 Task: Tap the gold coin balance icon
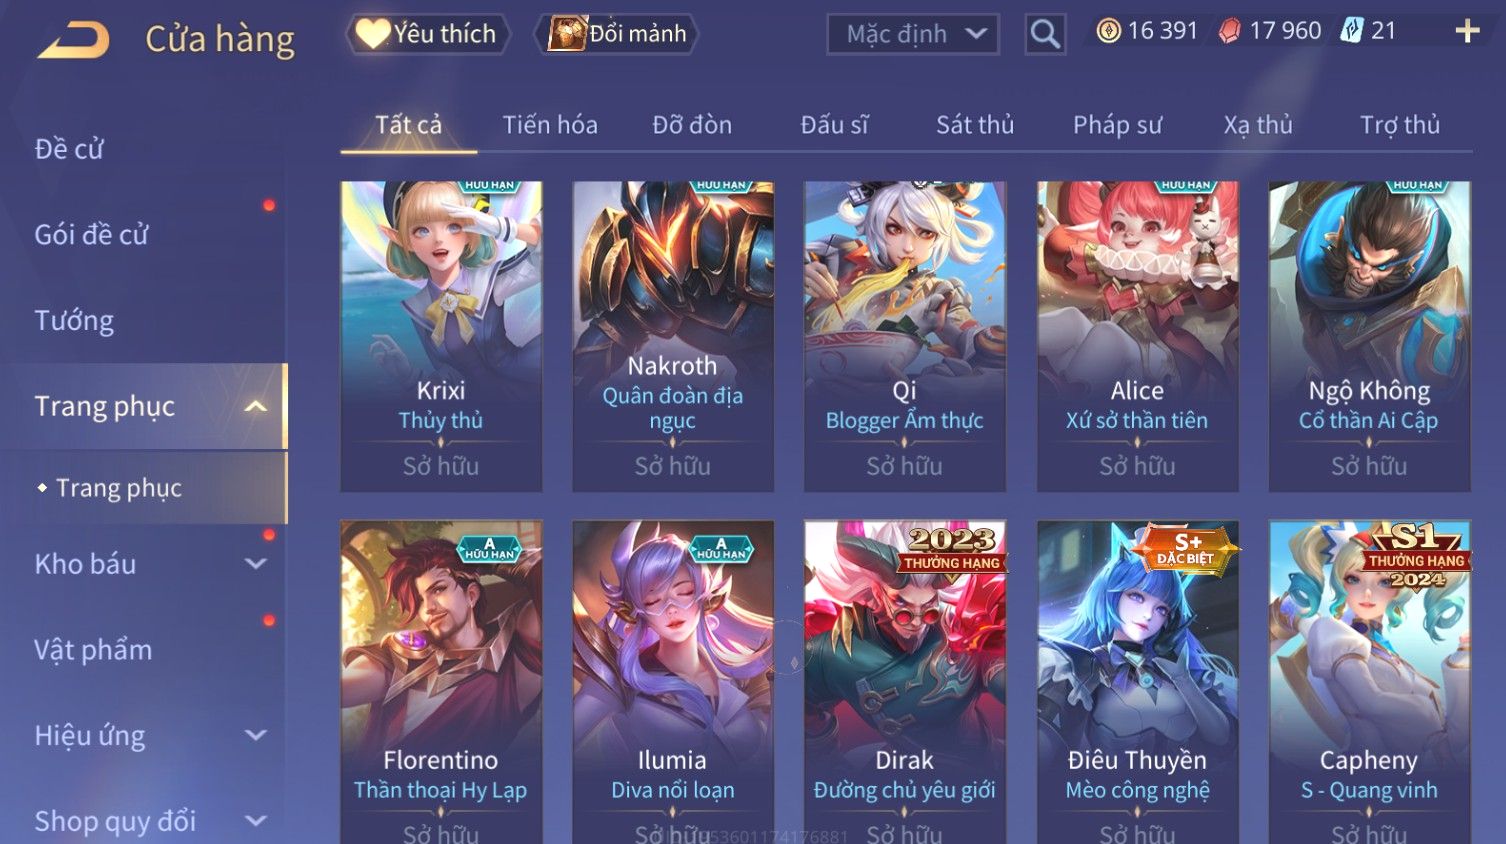pos(1109,31)
